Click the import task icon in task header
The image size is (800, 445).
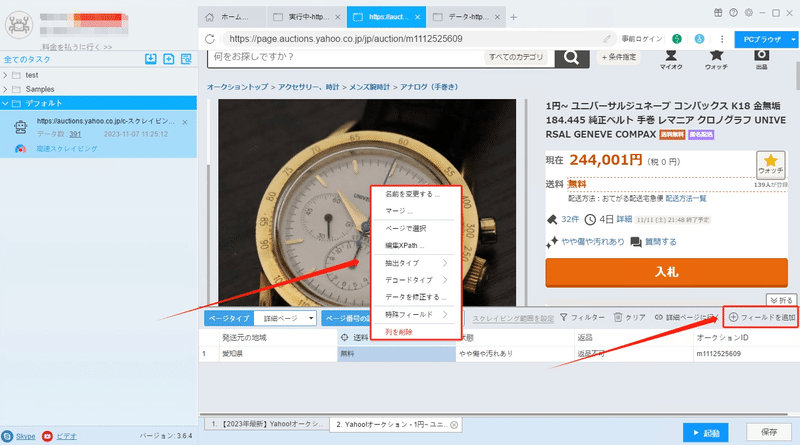[151, 59]
